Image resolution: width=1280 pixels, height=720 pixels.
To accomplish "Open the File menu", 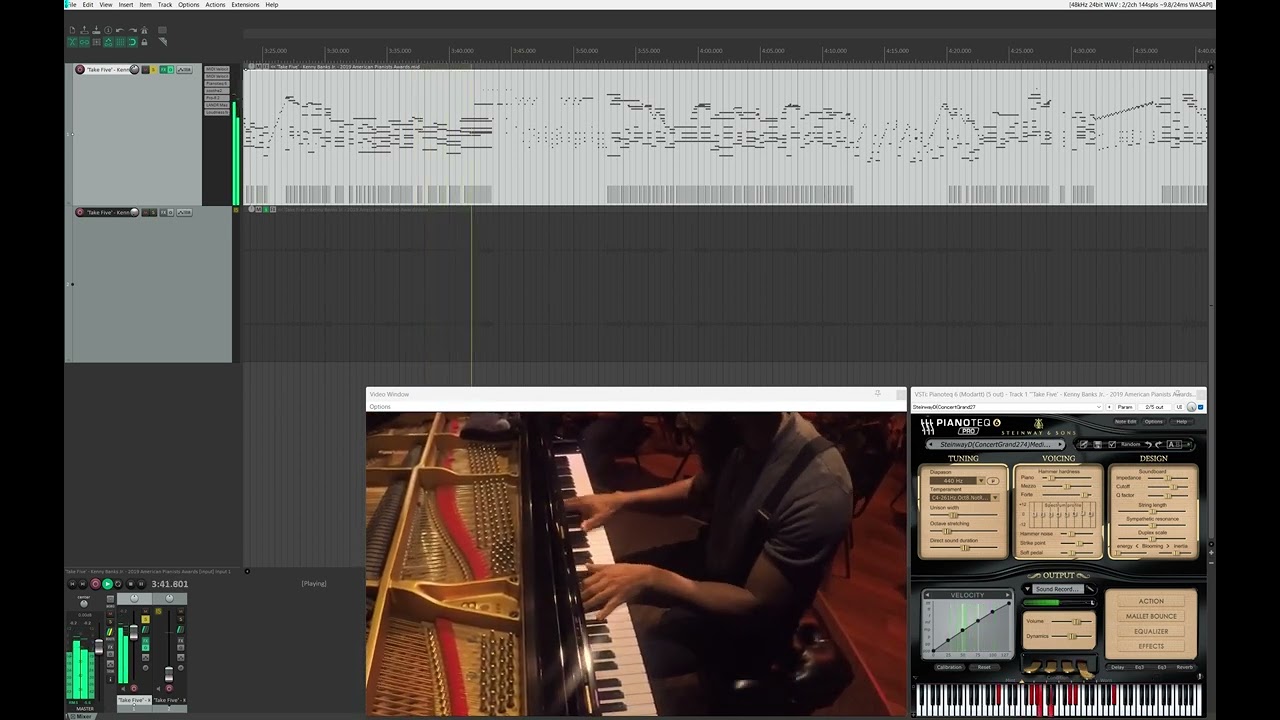I will [70, 4].
